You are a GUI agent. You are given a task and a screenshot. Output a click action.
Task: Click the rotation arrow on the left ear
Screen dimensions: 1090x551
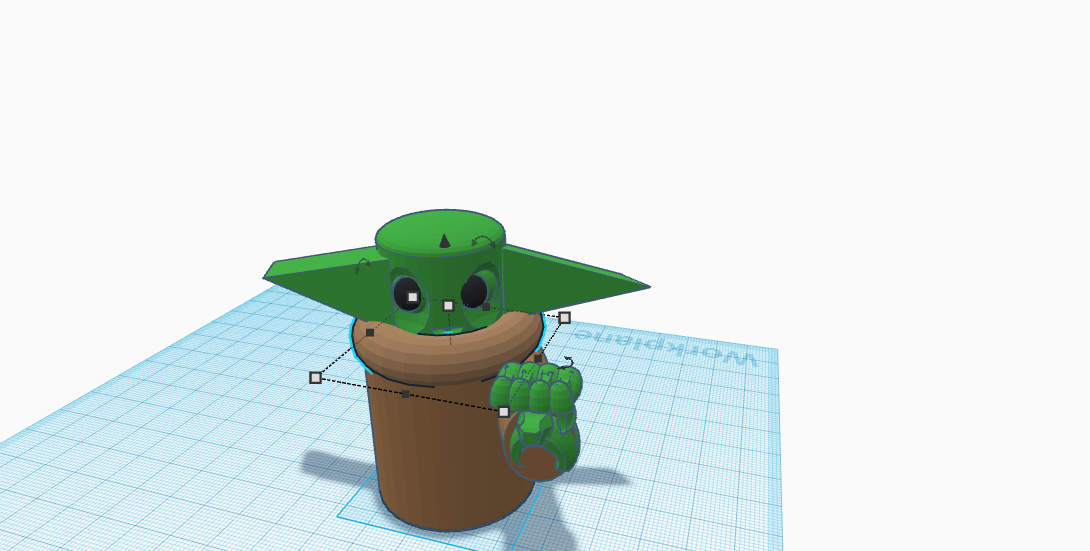362,266
